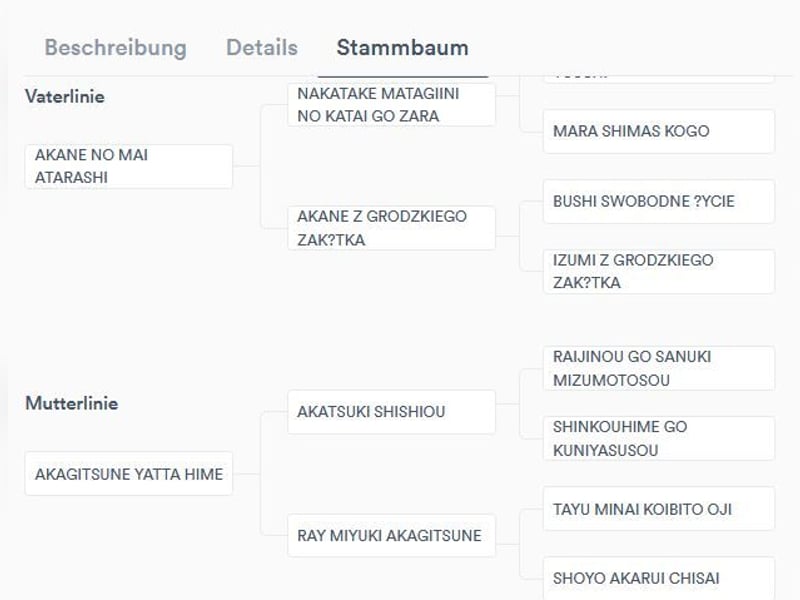Viewport: 800px width, 600px height.
Task: Click the AKATSUKI SHISHIOU ancestor box
Action: pos(391,411)
